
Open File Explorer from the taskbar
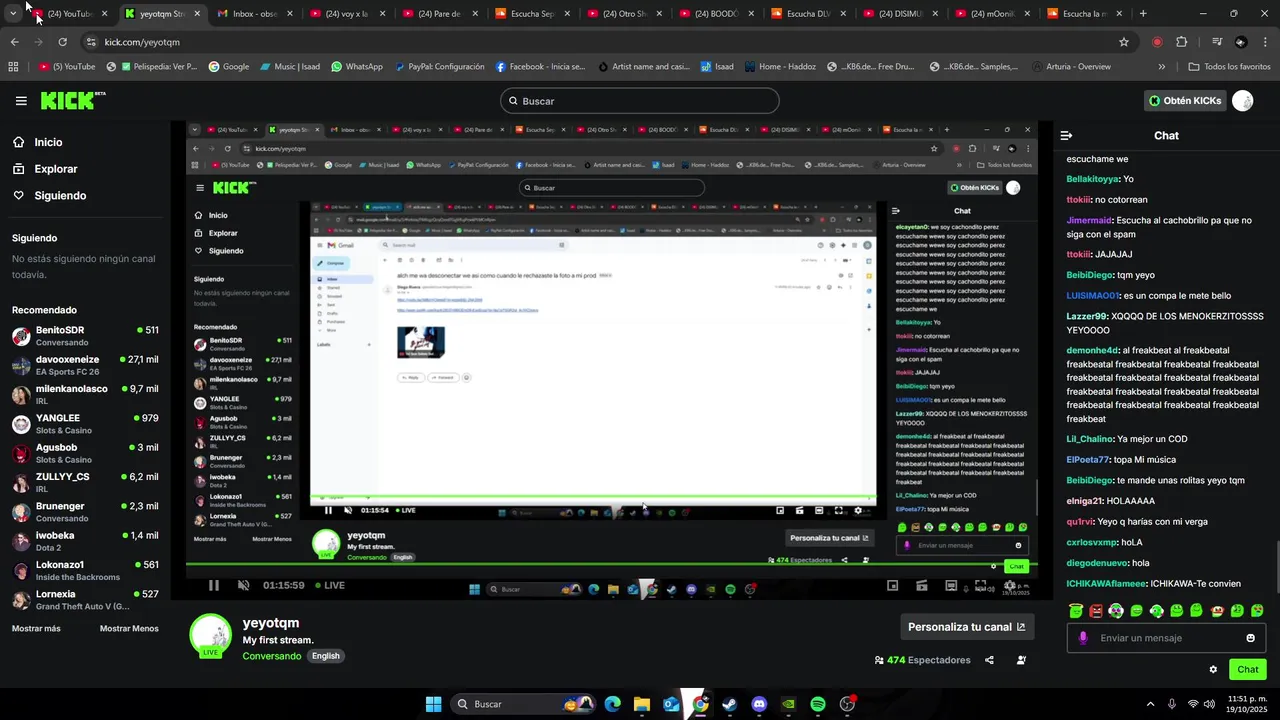642,704
